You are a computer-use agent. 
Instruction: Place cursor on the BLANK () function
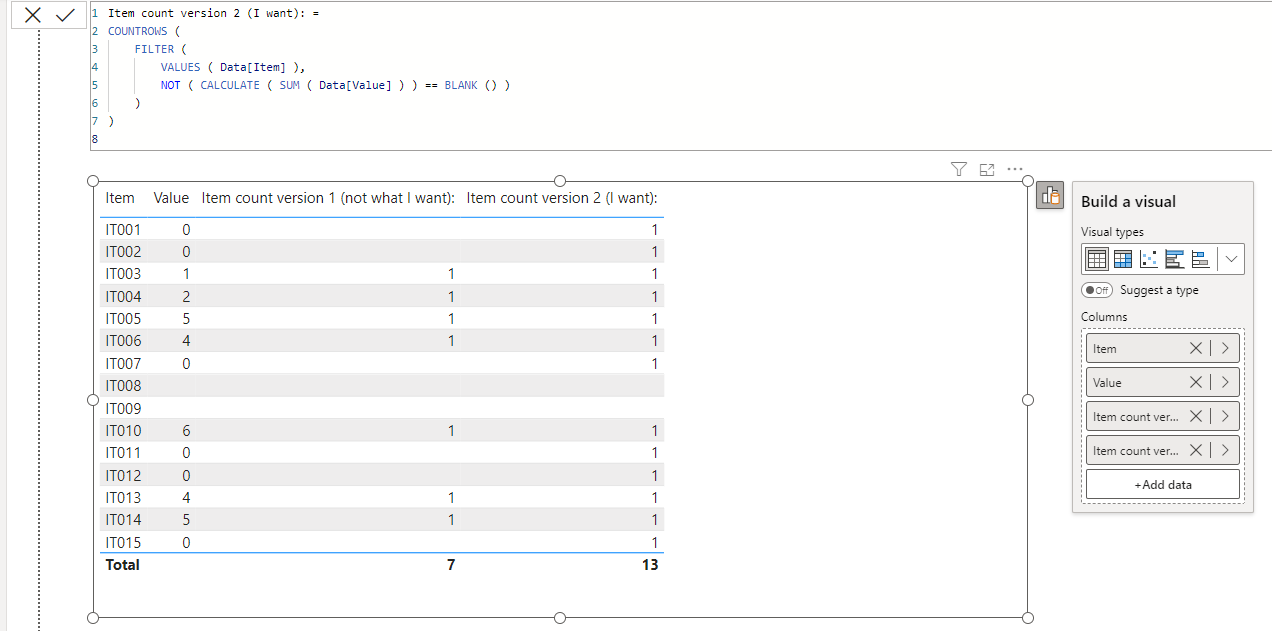471,85
